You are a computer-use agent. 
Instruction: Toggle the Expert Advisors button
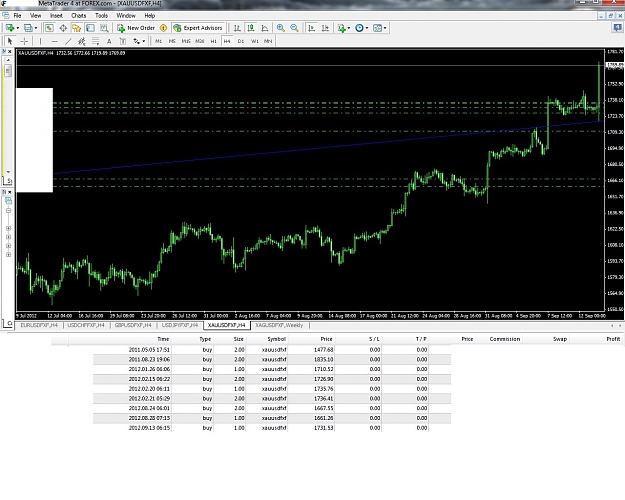click(x=198, y=28)
